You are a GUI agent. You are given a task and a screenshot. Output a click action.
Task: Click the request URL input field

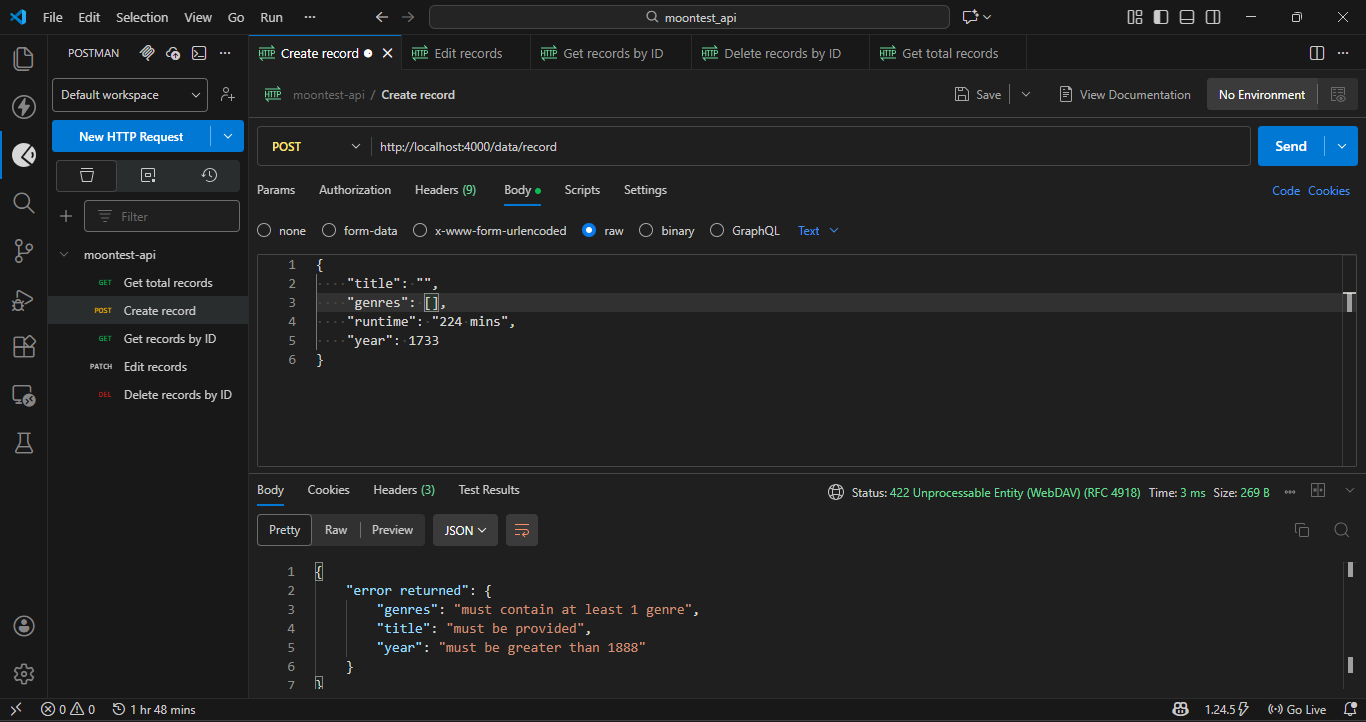click(700, 146)
